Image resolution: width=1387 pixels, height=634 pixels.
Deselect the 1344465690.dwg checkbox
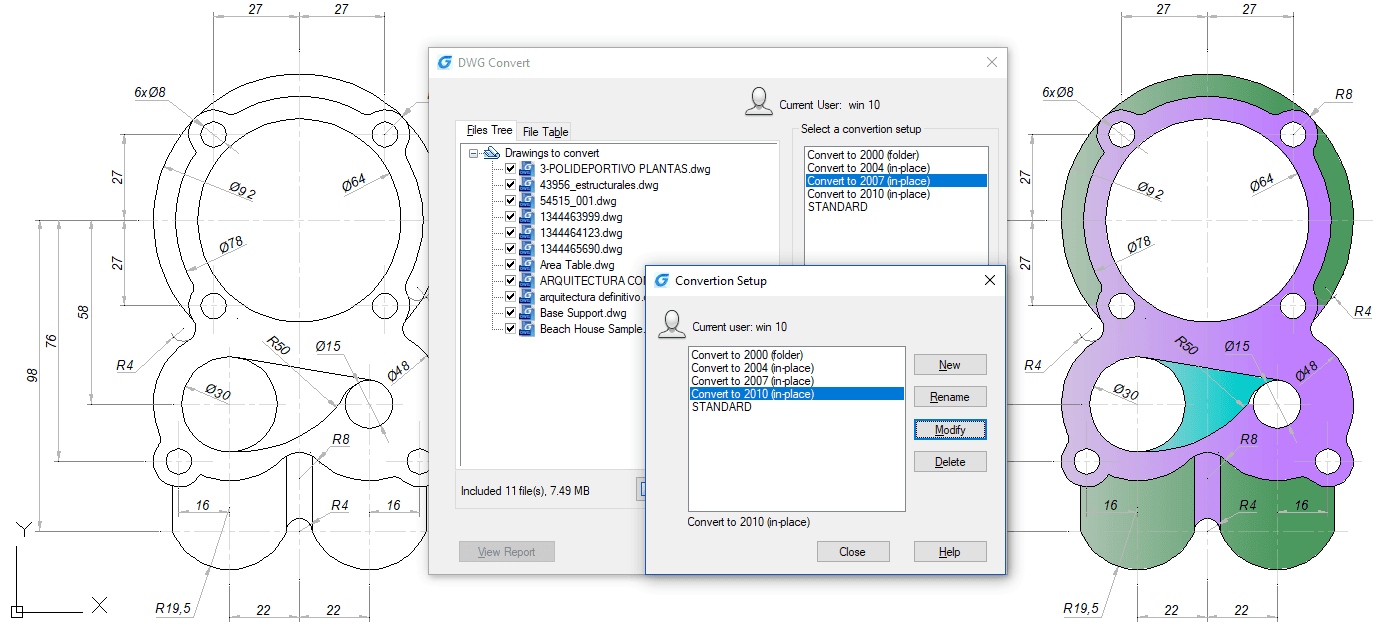click(x=511, y=249)
